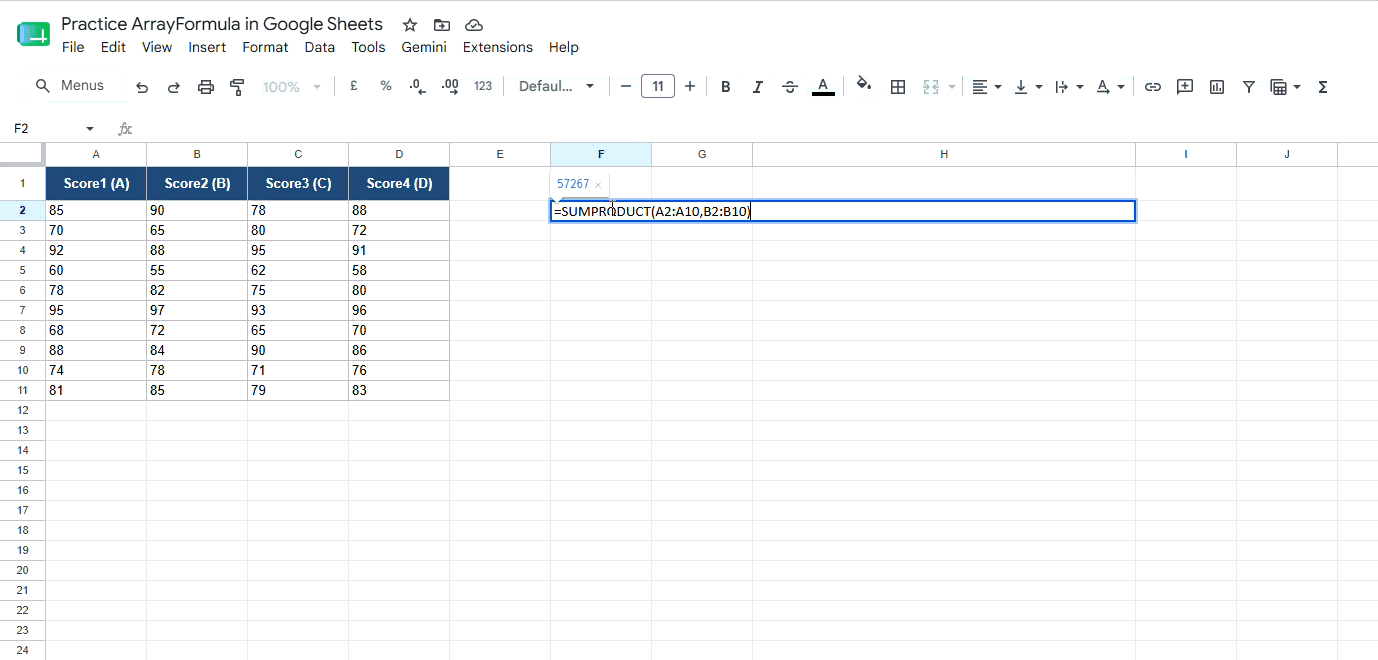The image size is (1378, 660).
Task: Open text wrapping dropdown
Action: click(1069, 87)
